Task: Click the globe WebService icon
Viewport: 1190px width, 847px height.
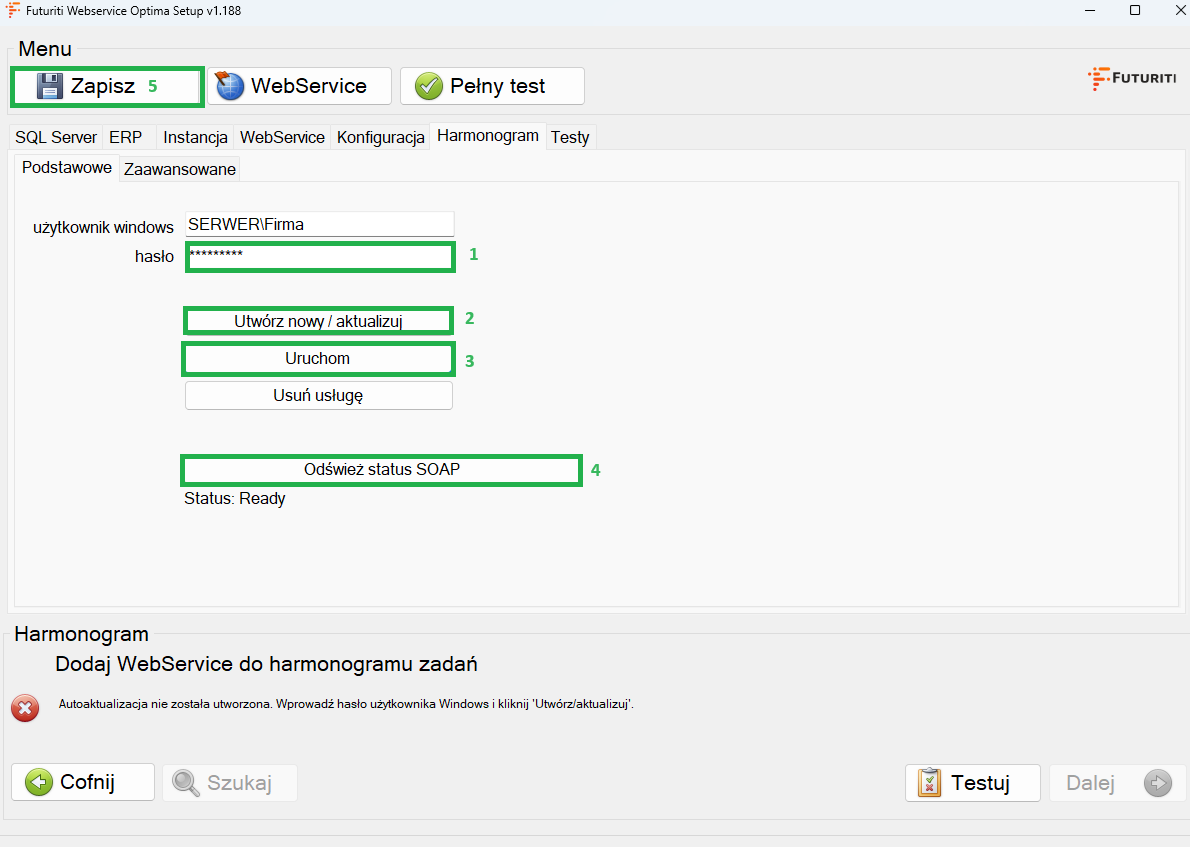Action: (230, 86)
